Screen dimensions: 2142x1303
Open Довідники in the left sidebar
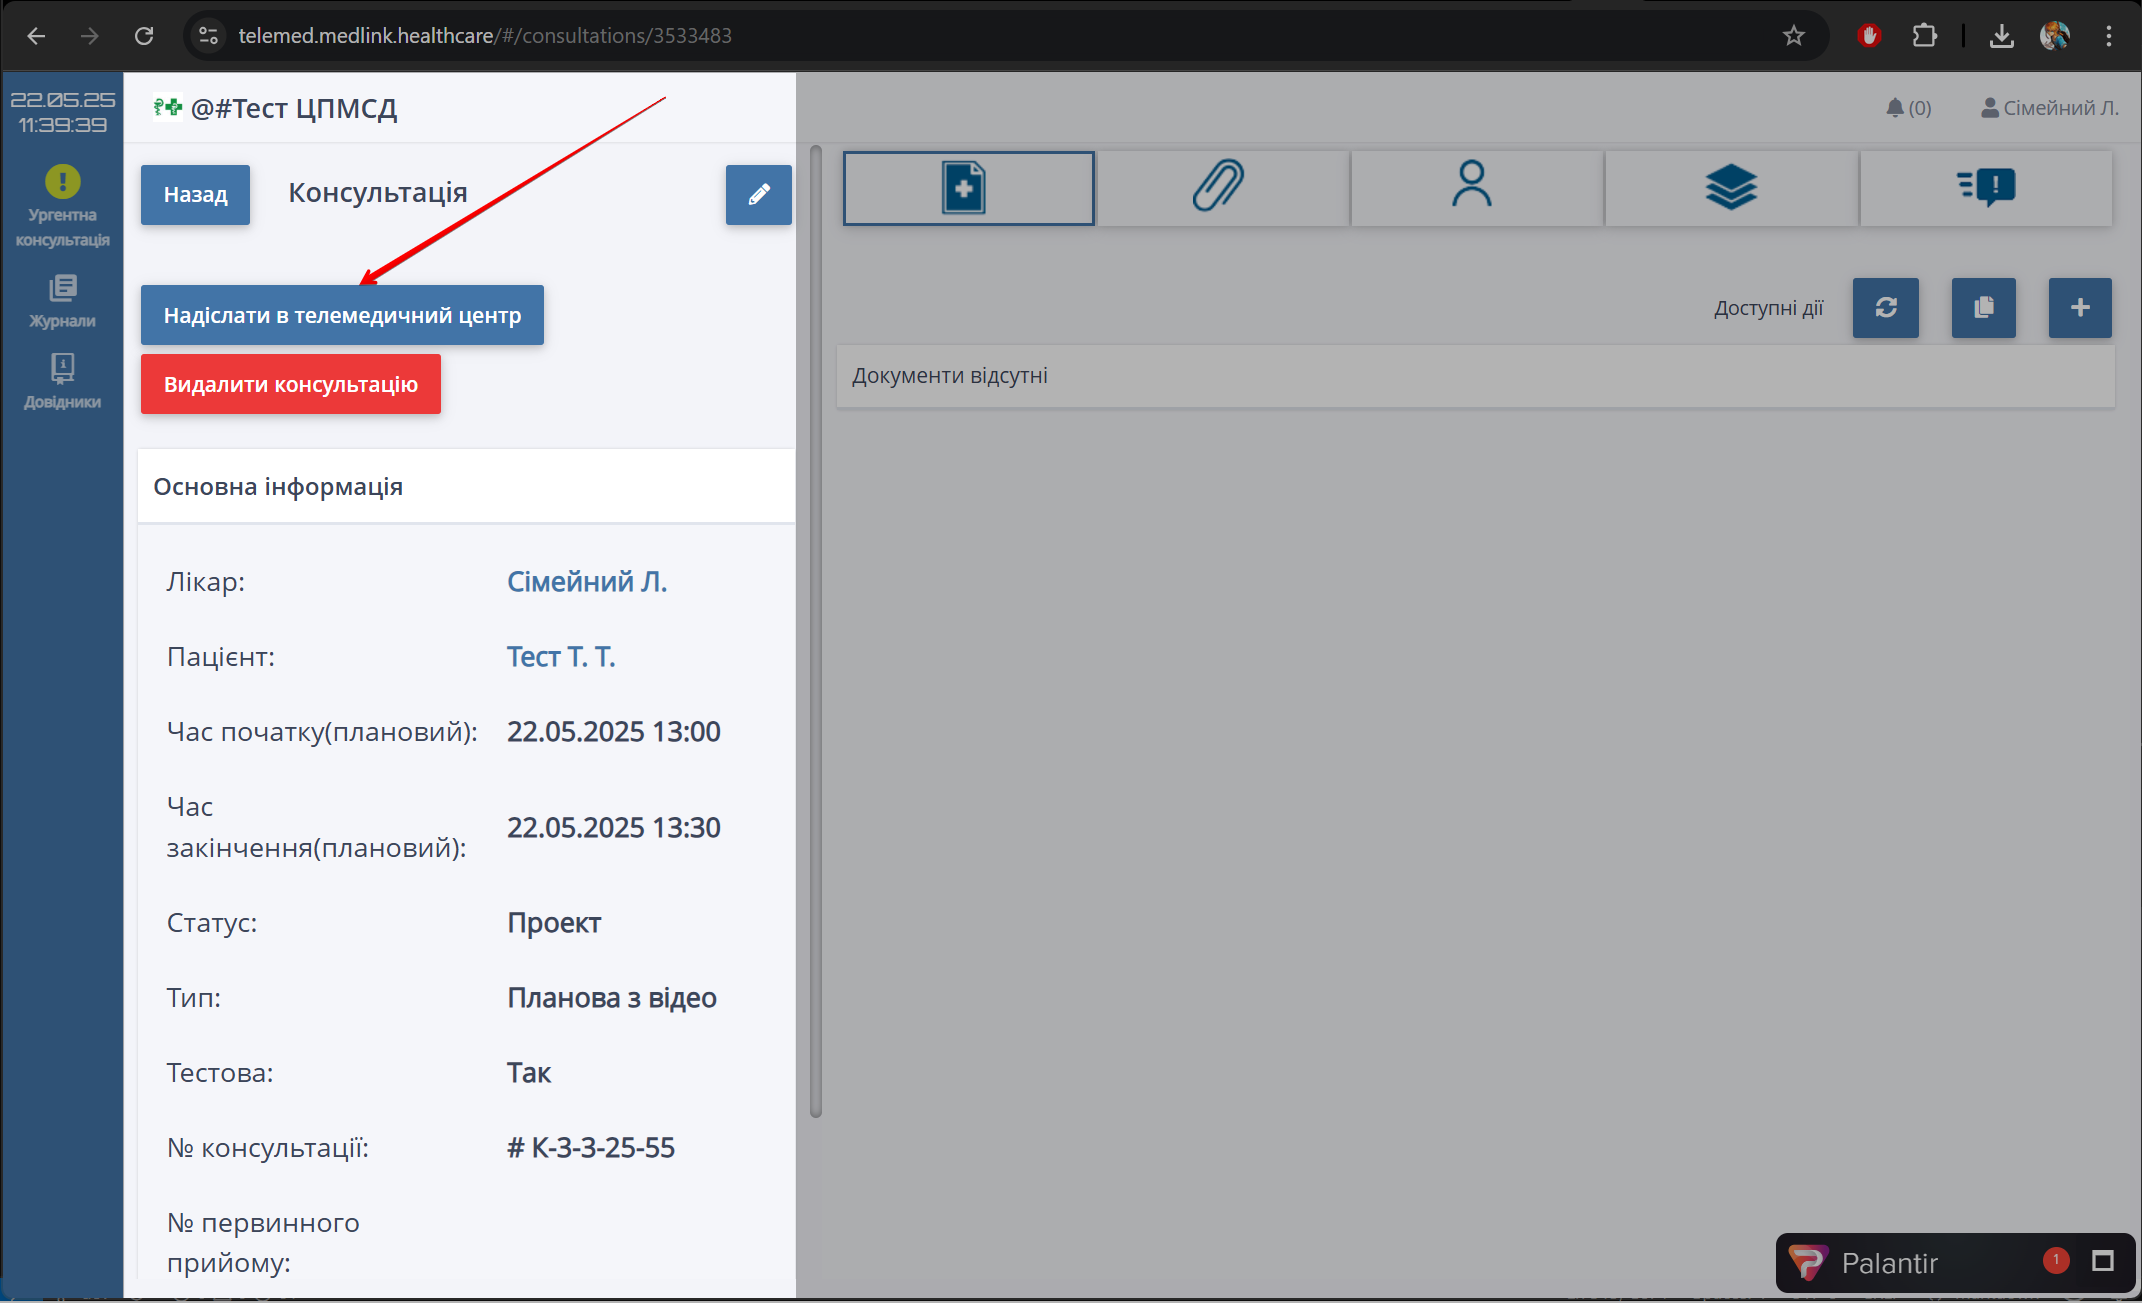[62, 381]
